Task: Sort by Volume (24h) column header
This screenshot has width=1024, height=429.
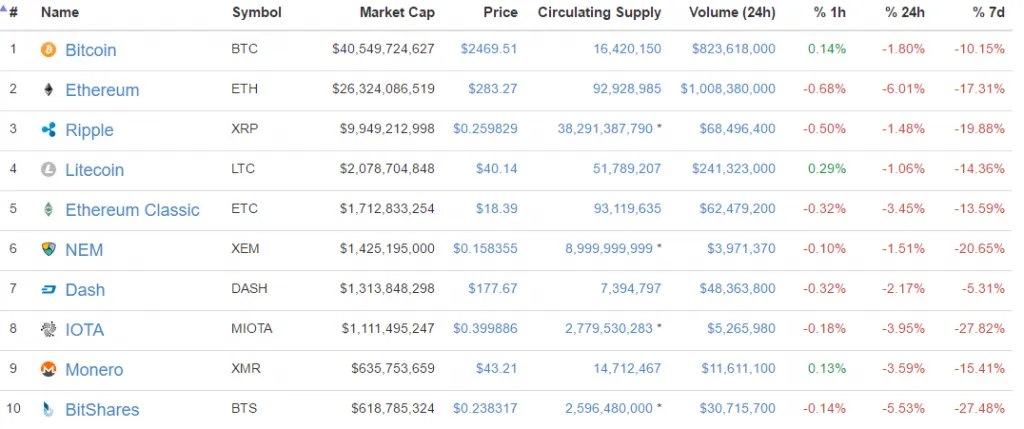Action: pos(732,12)
